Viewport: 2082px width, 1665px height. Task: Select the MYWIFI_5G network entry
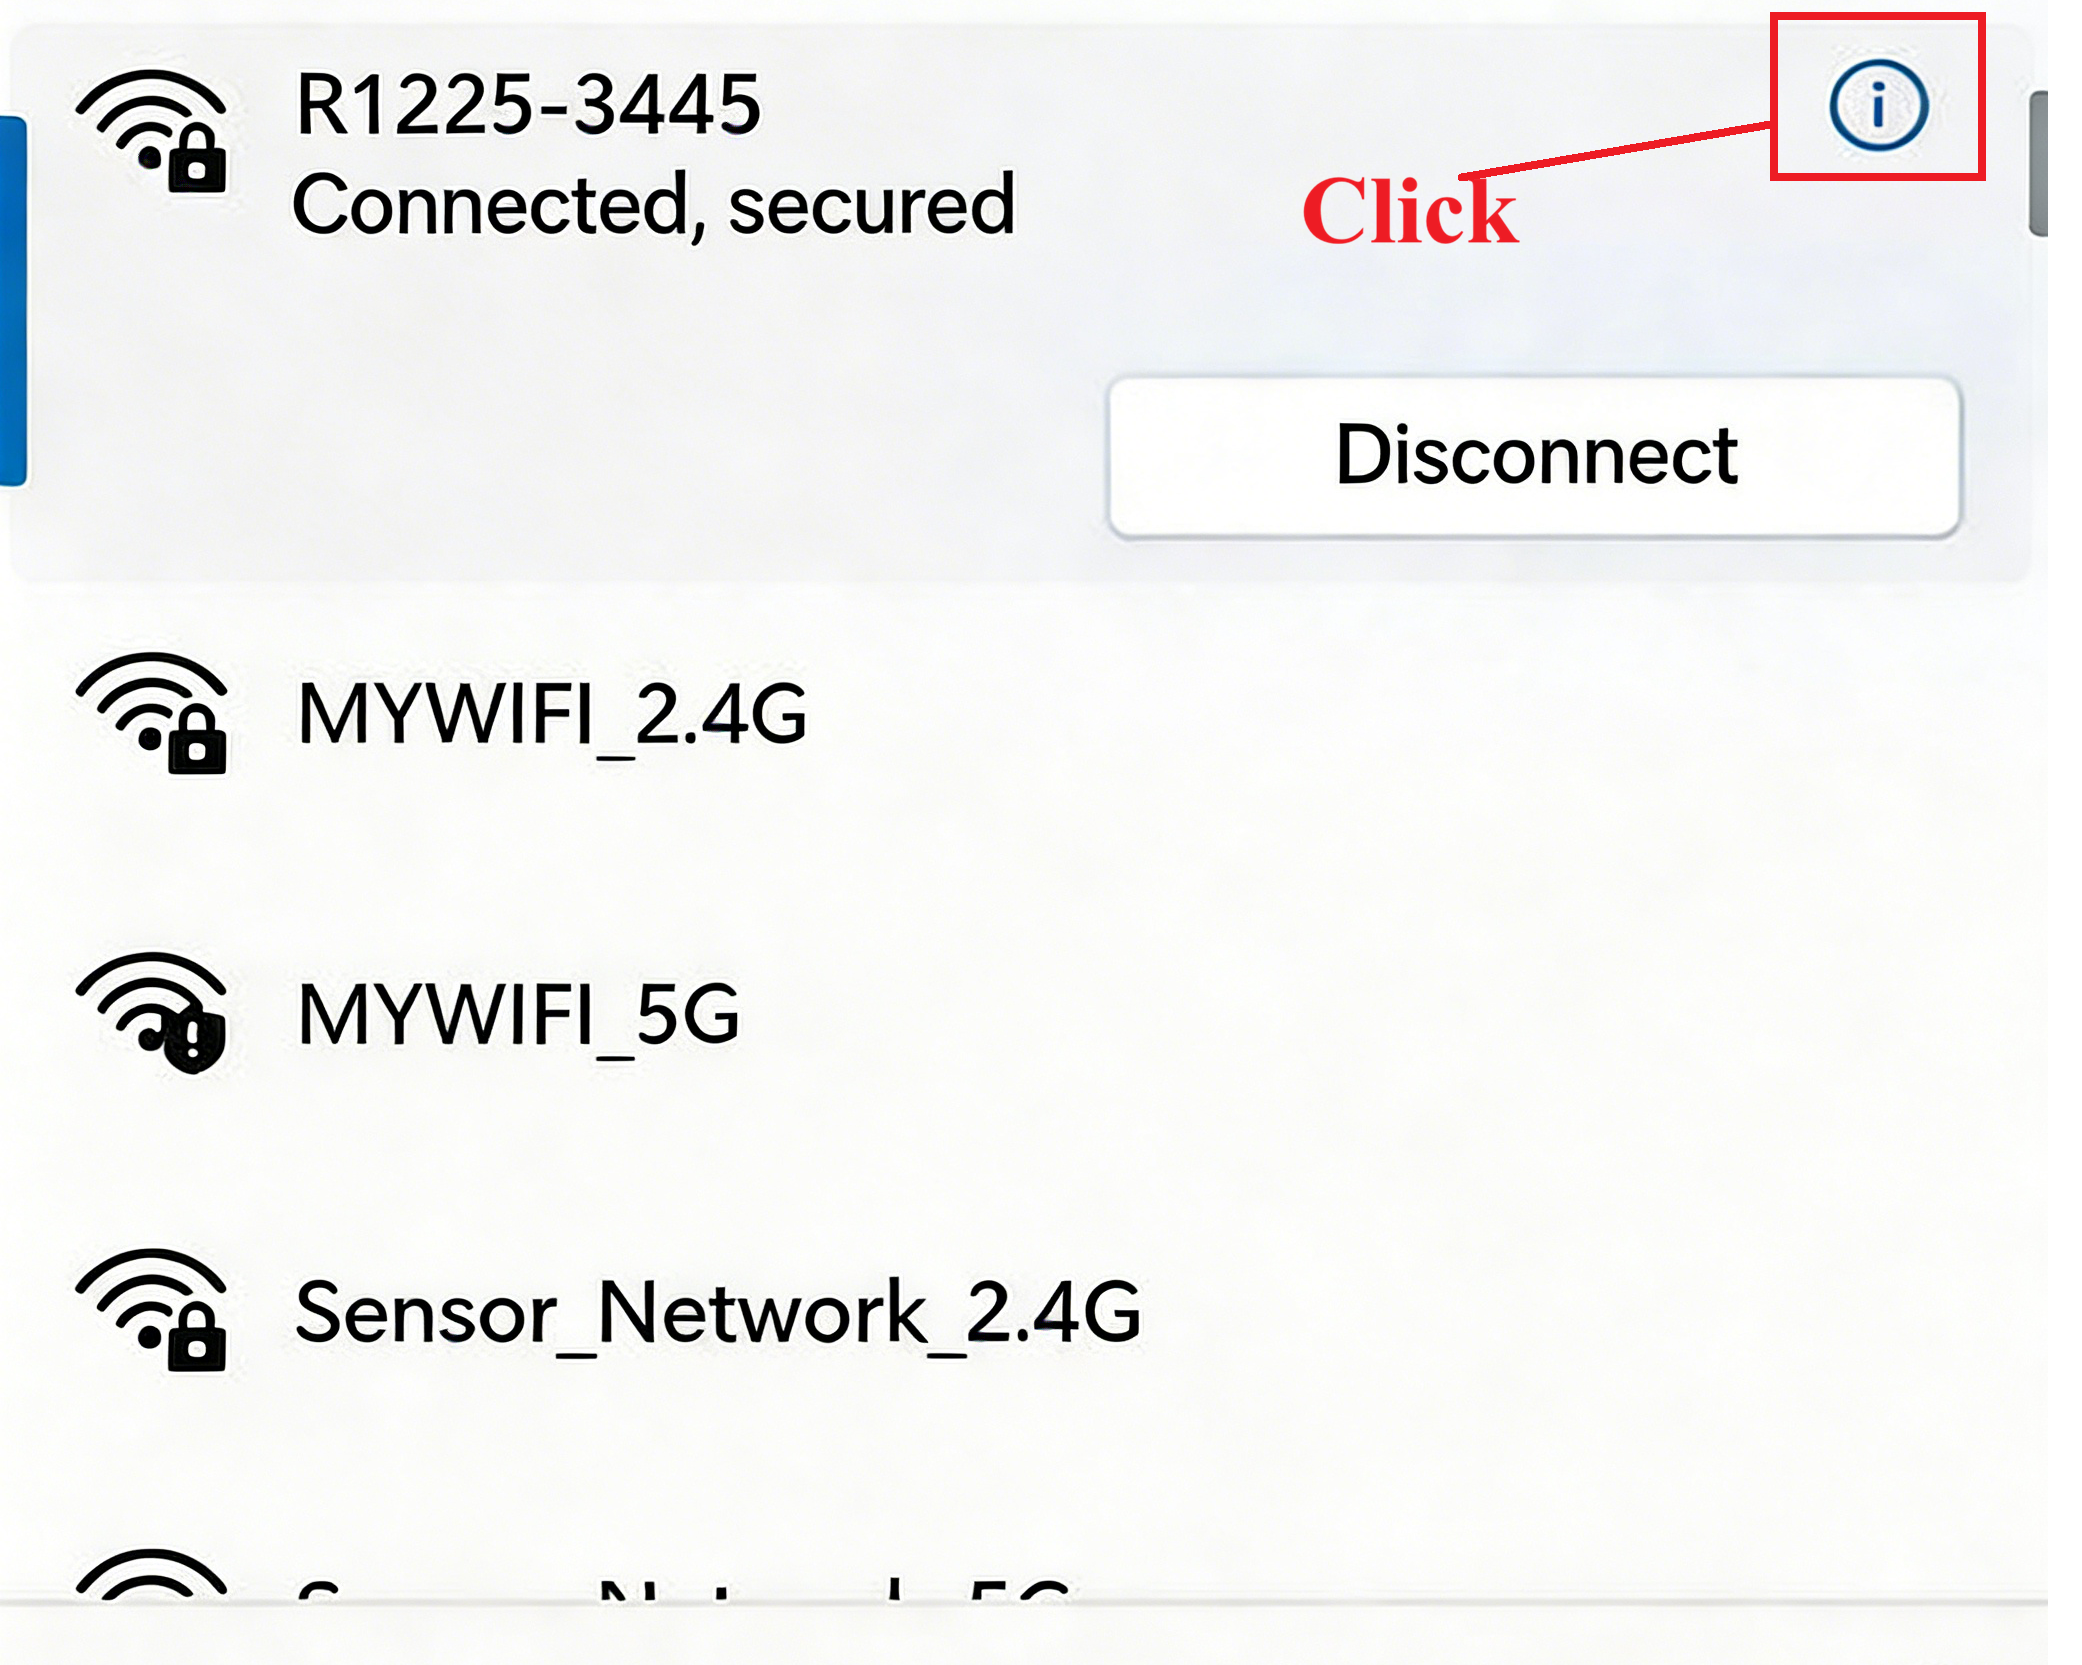pos(518,1013)
